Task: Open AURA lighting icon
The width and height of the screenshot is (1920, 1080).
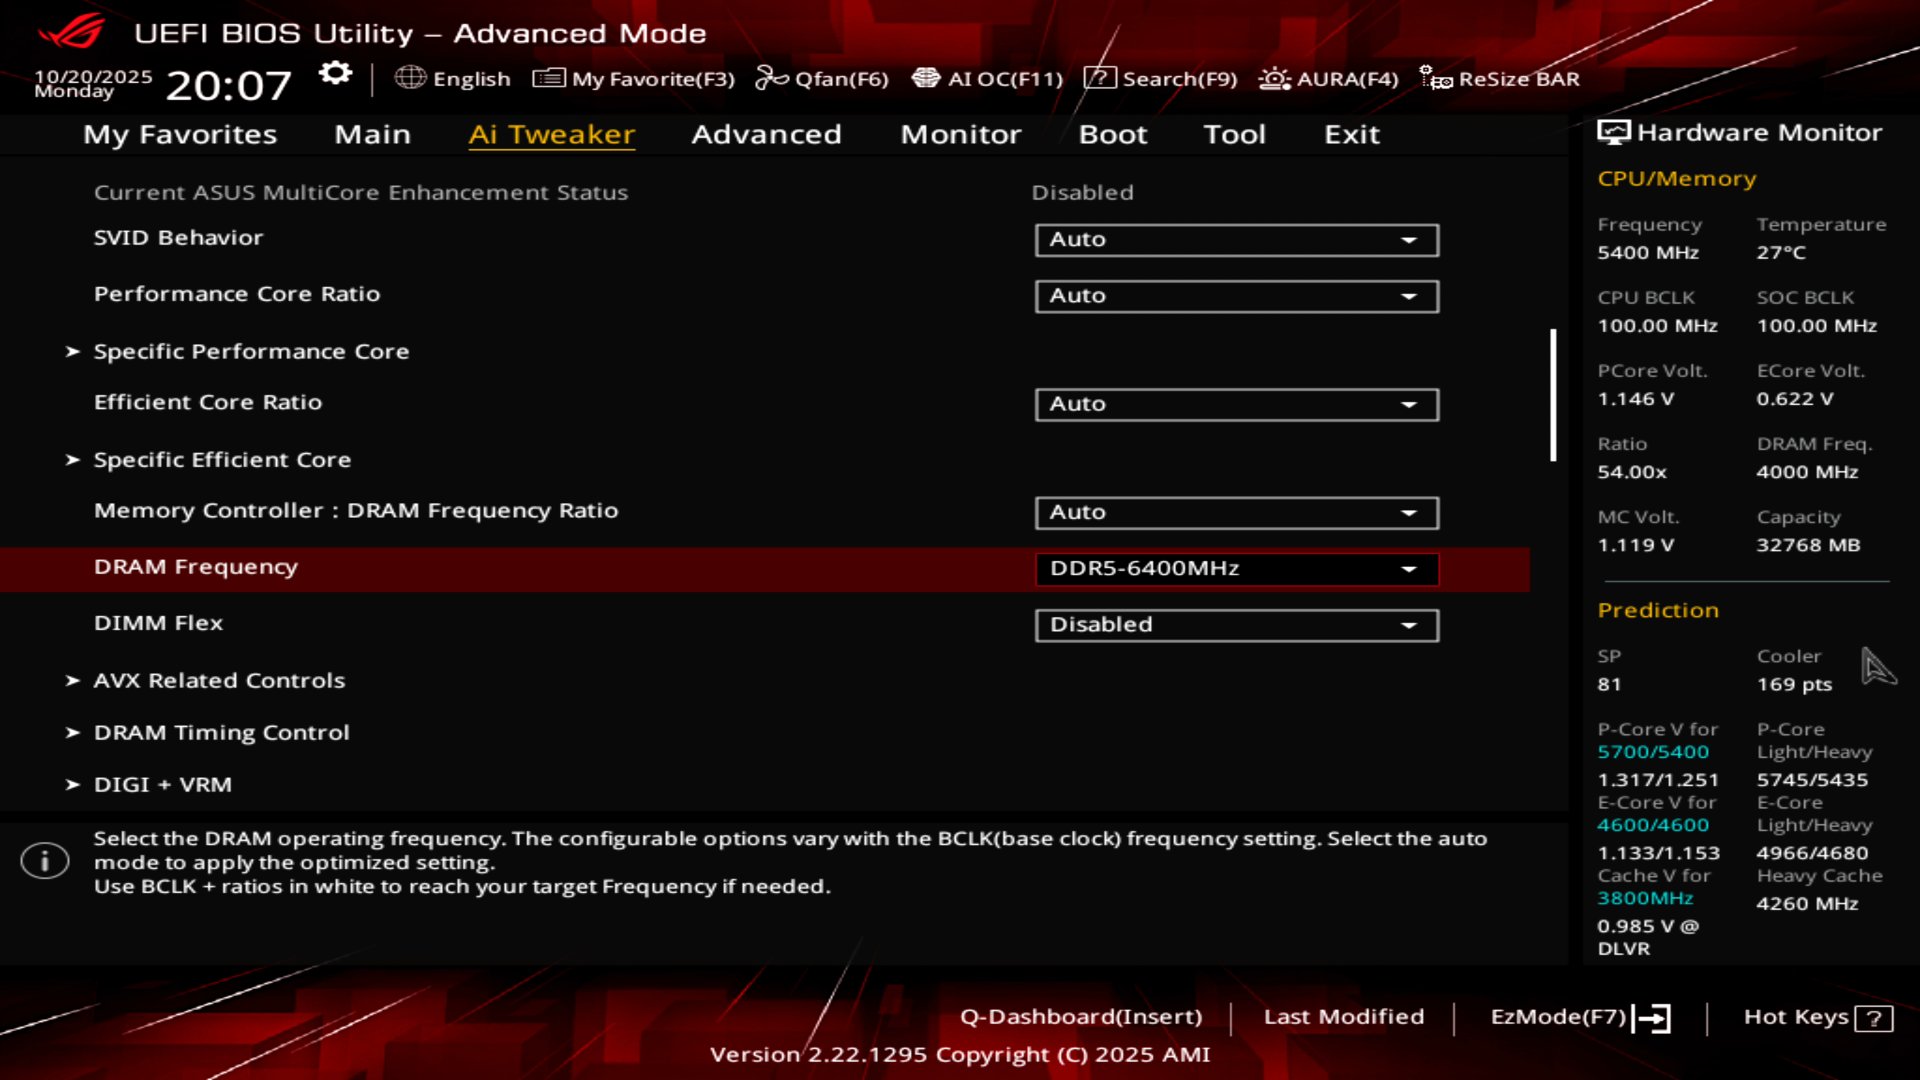Action: click(x=1274, y=78)
